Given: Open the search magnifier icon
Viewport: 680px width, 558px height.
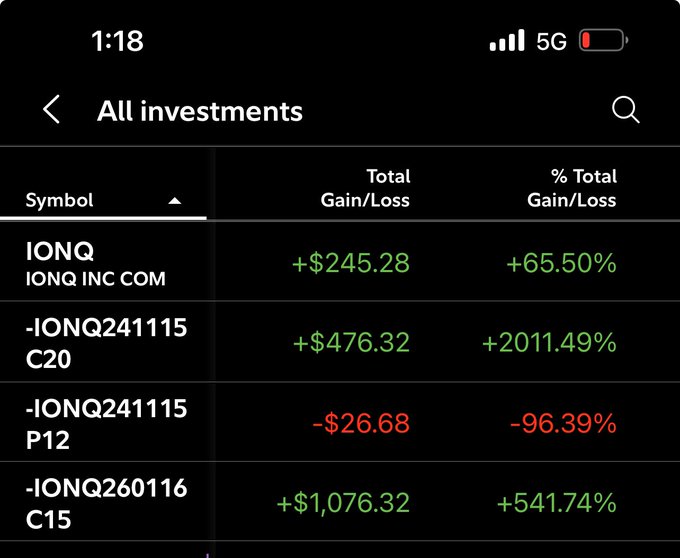Looking at the screenshot, I should 625,110.
